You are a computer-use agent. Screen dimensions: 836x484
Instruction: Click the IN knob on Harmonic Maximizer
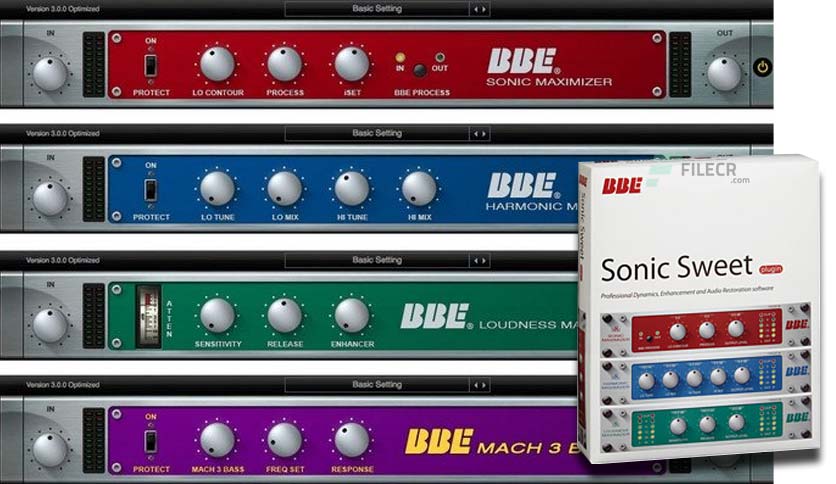pos(50,198)
